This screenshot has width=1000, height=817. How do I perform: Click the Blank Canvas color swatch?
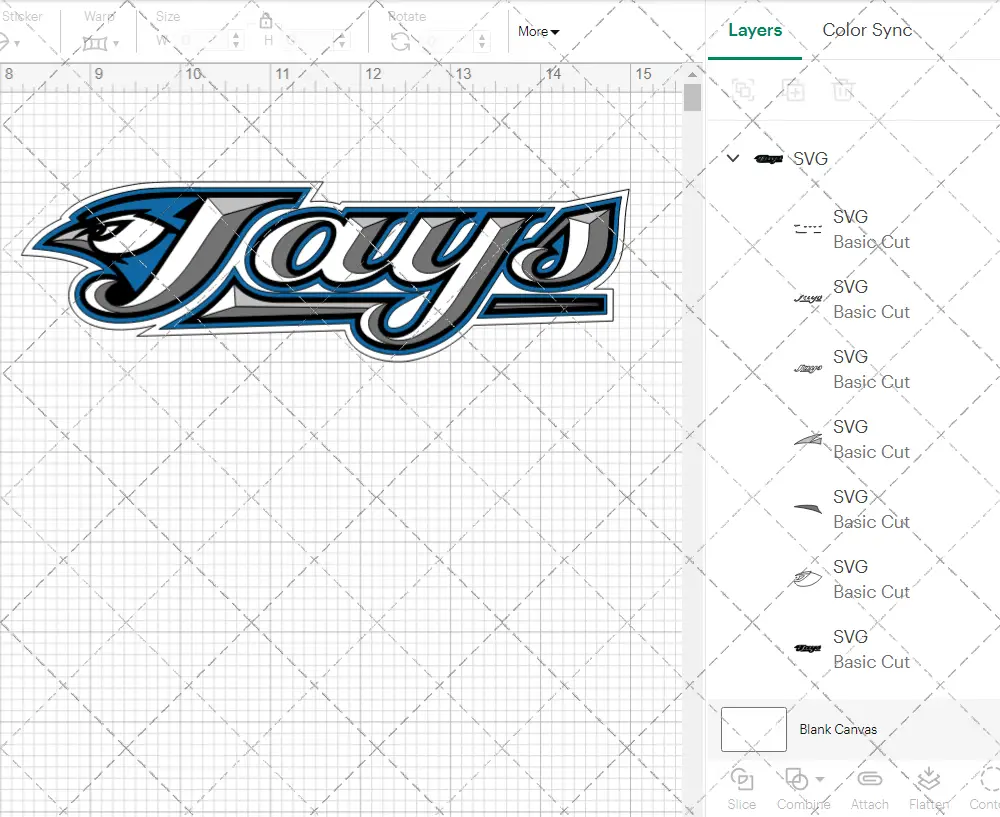point(754,729)
